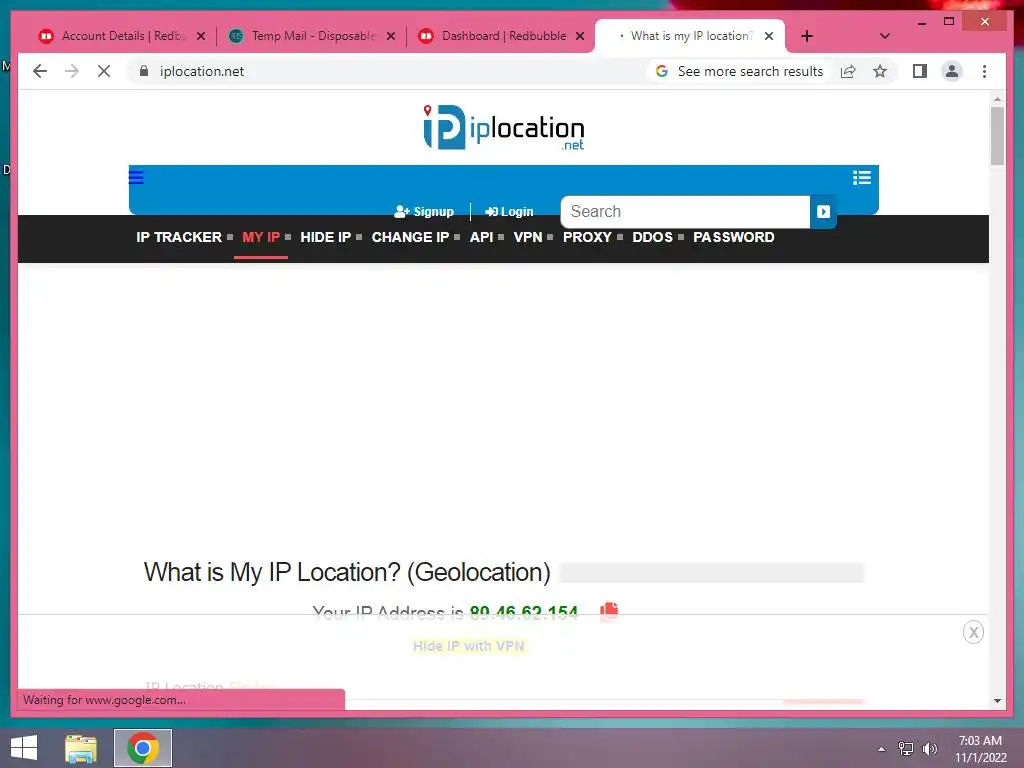Viewport: 1024px width, 768px height.
Task: Expand the tab search dropdown
Action: click(884, 36)
